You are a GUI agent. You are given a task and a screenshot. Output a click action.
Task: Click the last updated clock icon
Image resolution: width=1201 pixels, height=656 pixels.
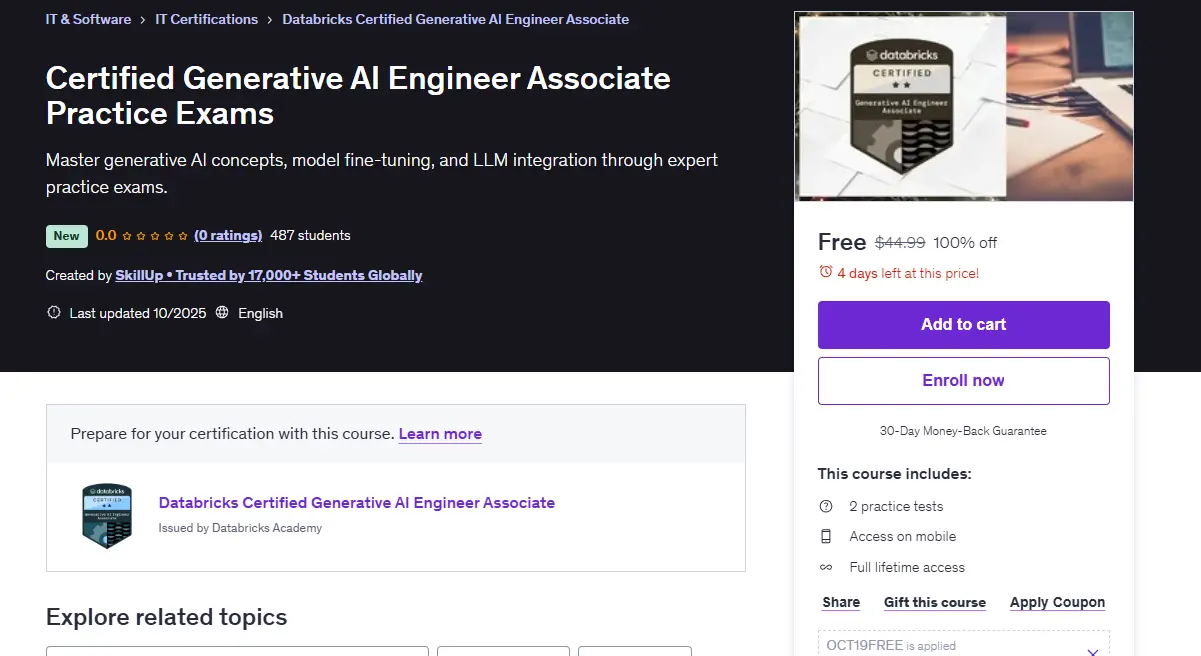tap(54, 313)
